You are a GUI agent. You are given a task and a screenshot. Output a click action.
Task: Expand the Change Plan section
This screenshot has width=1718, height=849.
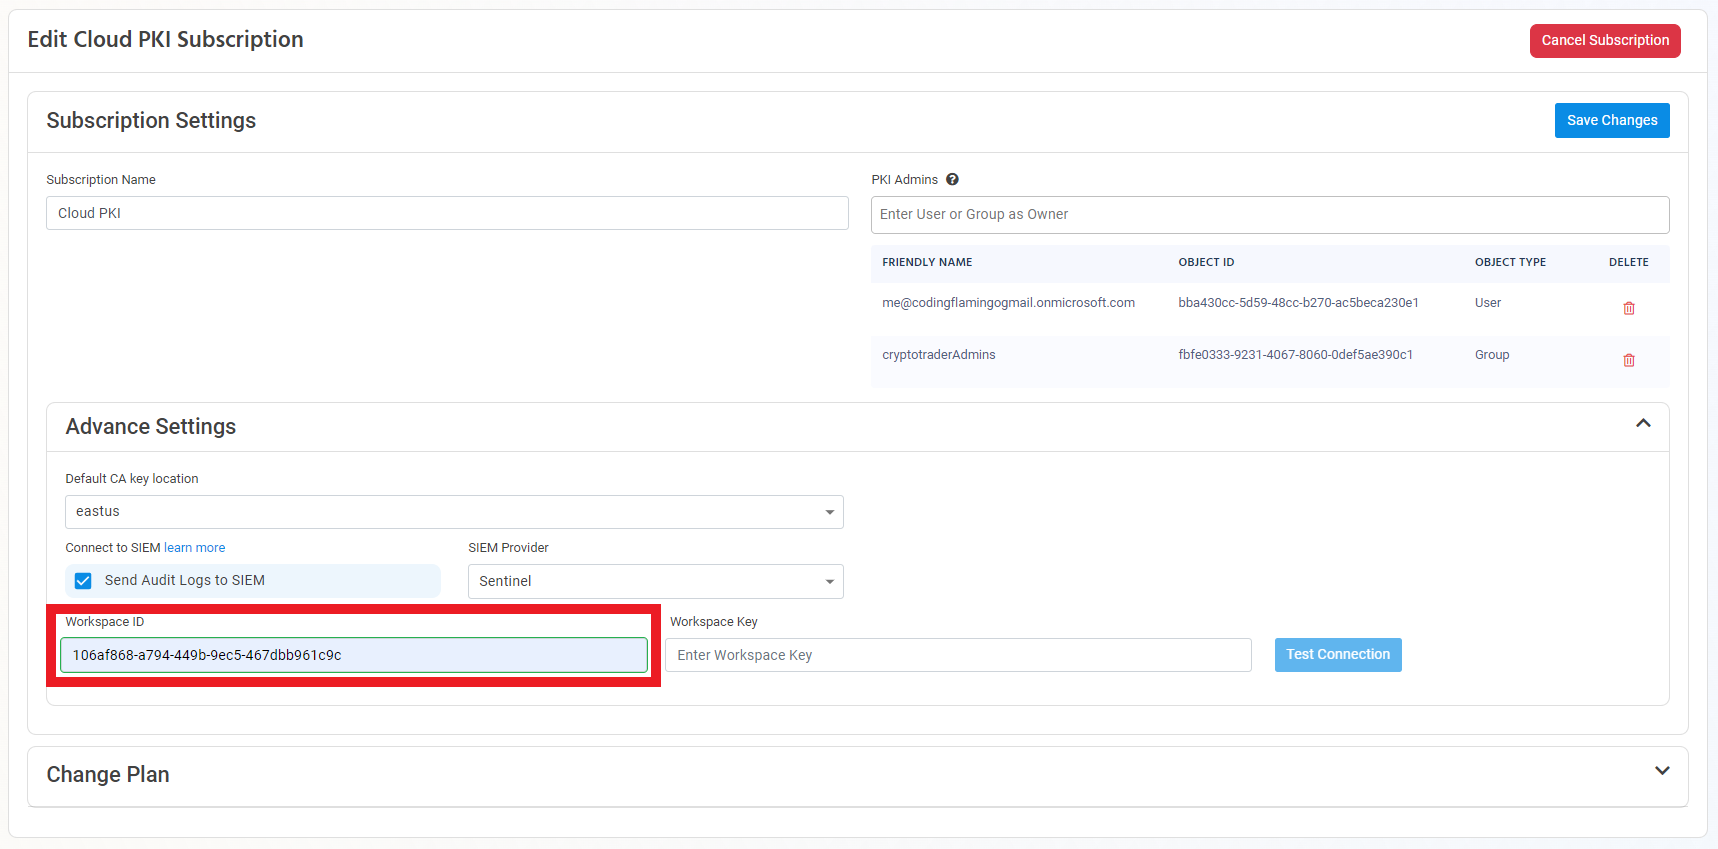1662,771
